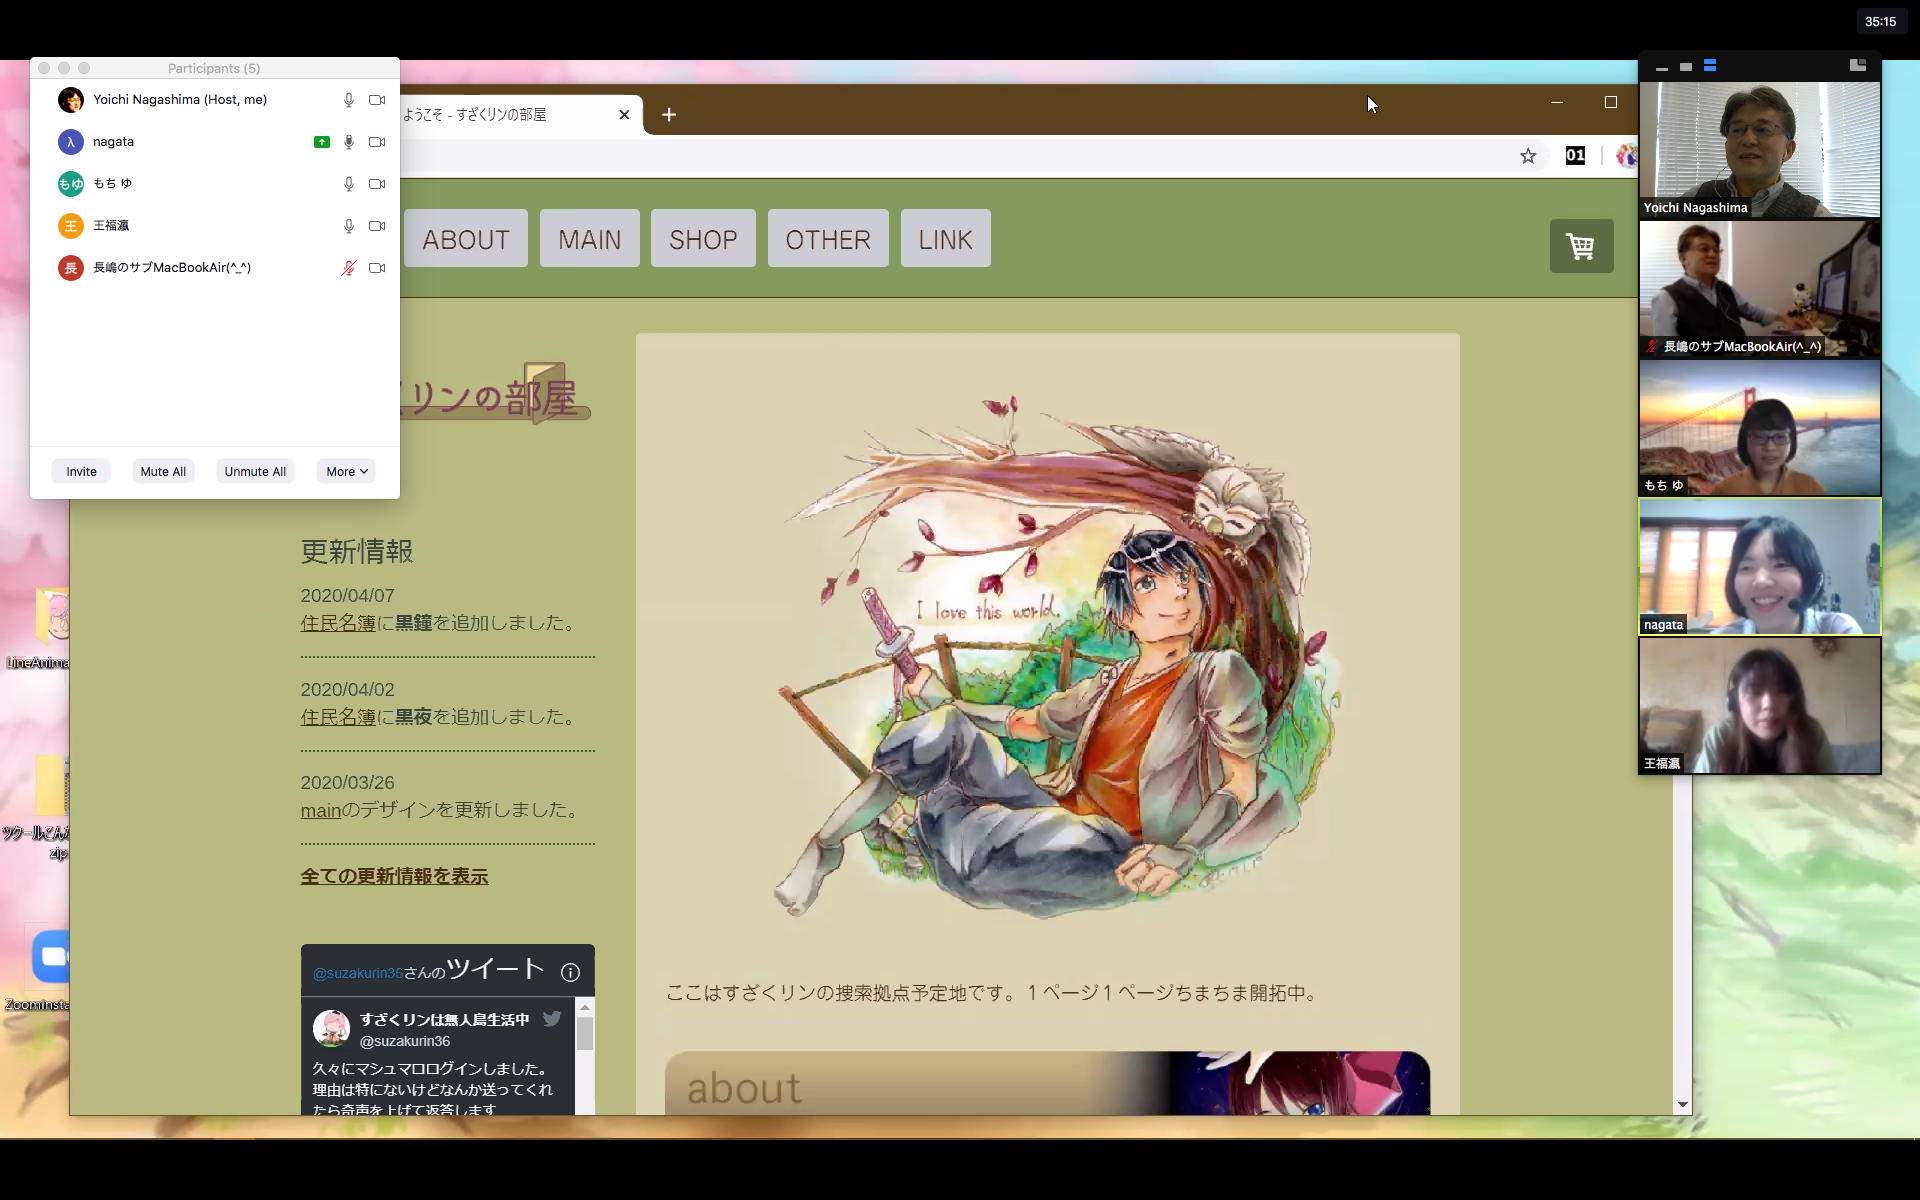Click the 全ての更新情報を表示 link
Viewport: 1920px width, 1200px height.
pos(394,877)
